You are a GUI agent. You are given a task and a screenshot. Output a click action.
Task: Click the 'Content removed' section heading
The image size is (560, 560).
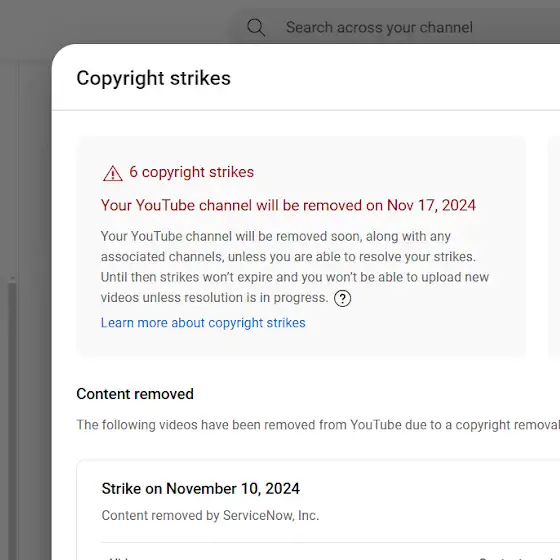click(x=135, y=394)
